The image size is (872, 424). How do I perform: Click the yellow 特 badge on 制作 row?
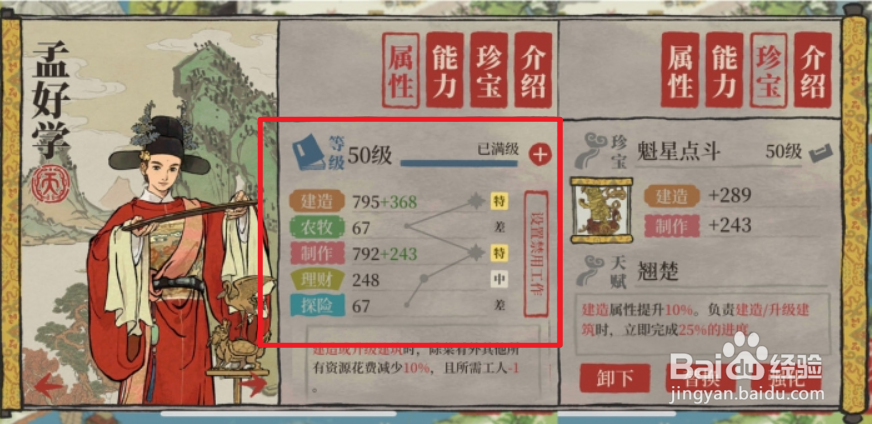pos(499,254)
